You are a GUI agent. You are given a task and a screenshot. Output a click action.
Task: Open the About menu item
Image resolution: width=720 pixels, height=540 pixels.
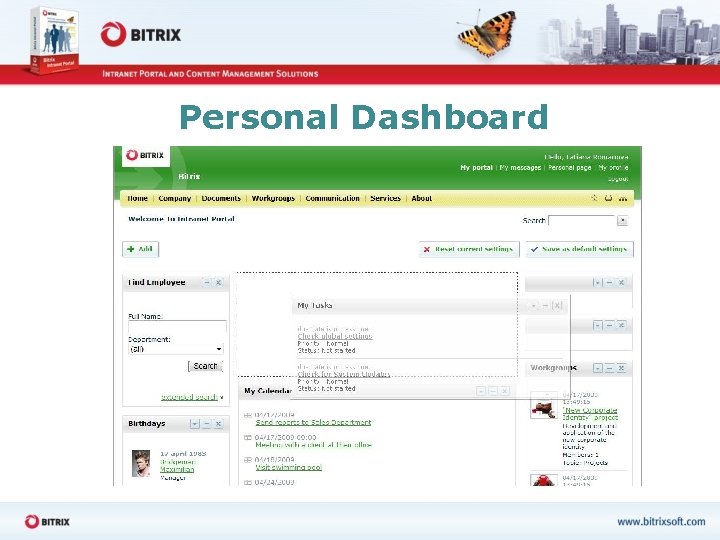[x=422, y=198]
